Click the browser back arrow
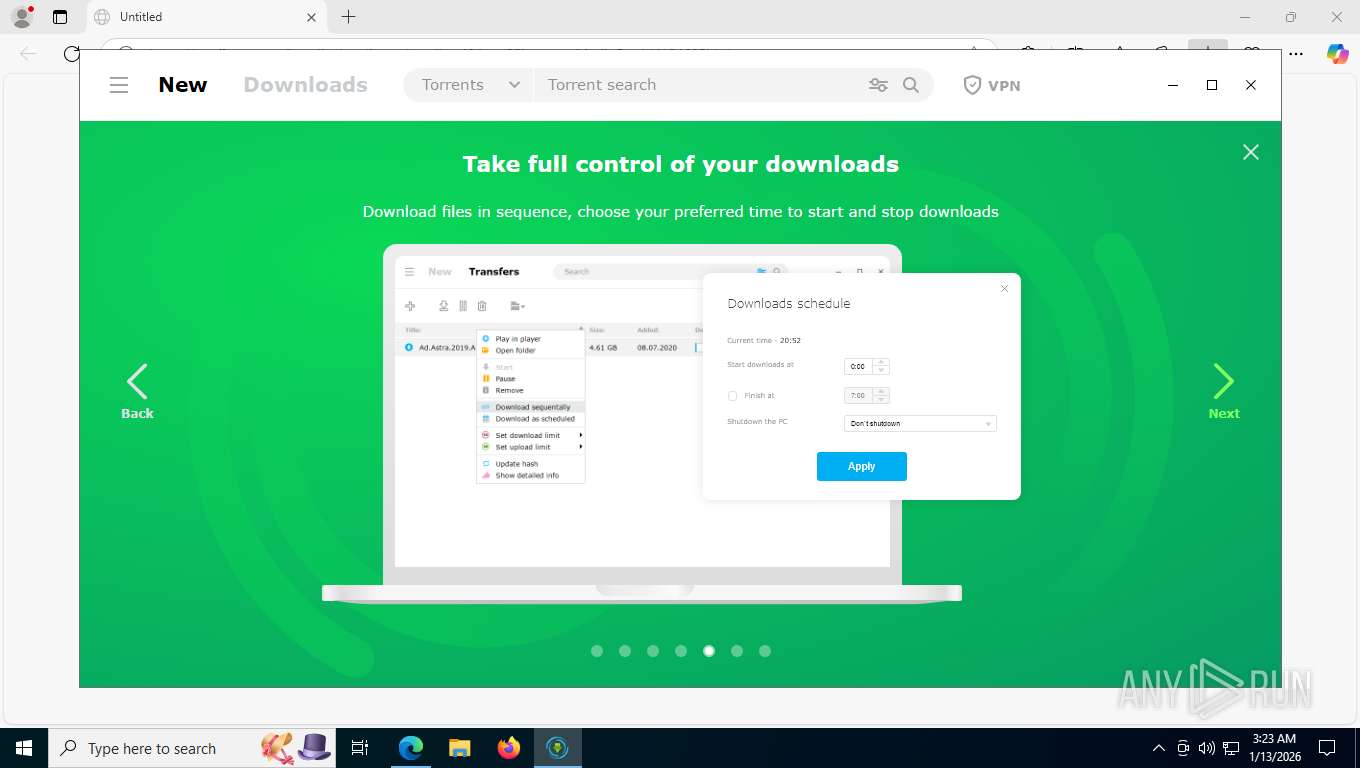The image size is (1360, 768). point(28,54)
